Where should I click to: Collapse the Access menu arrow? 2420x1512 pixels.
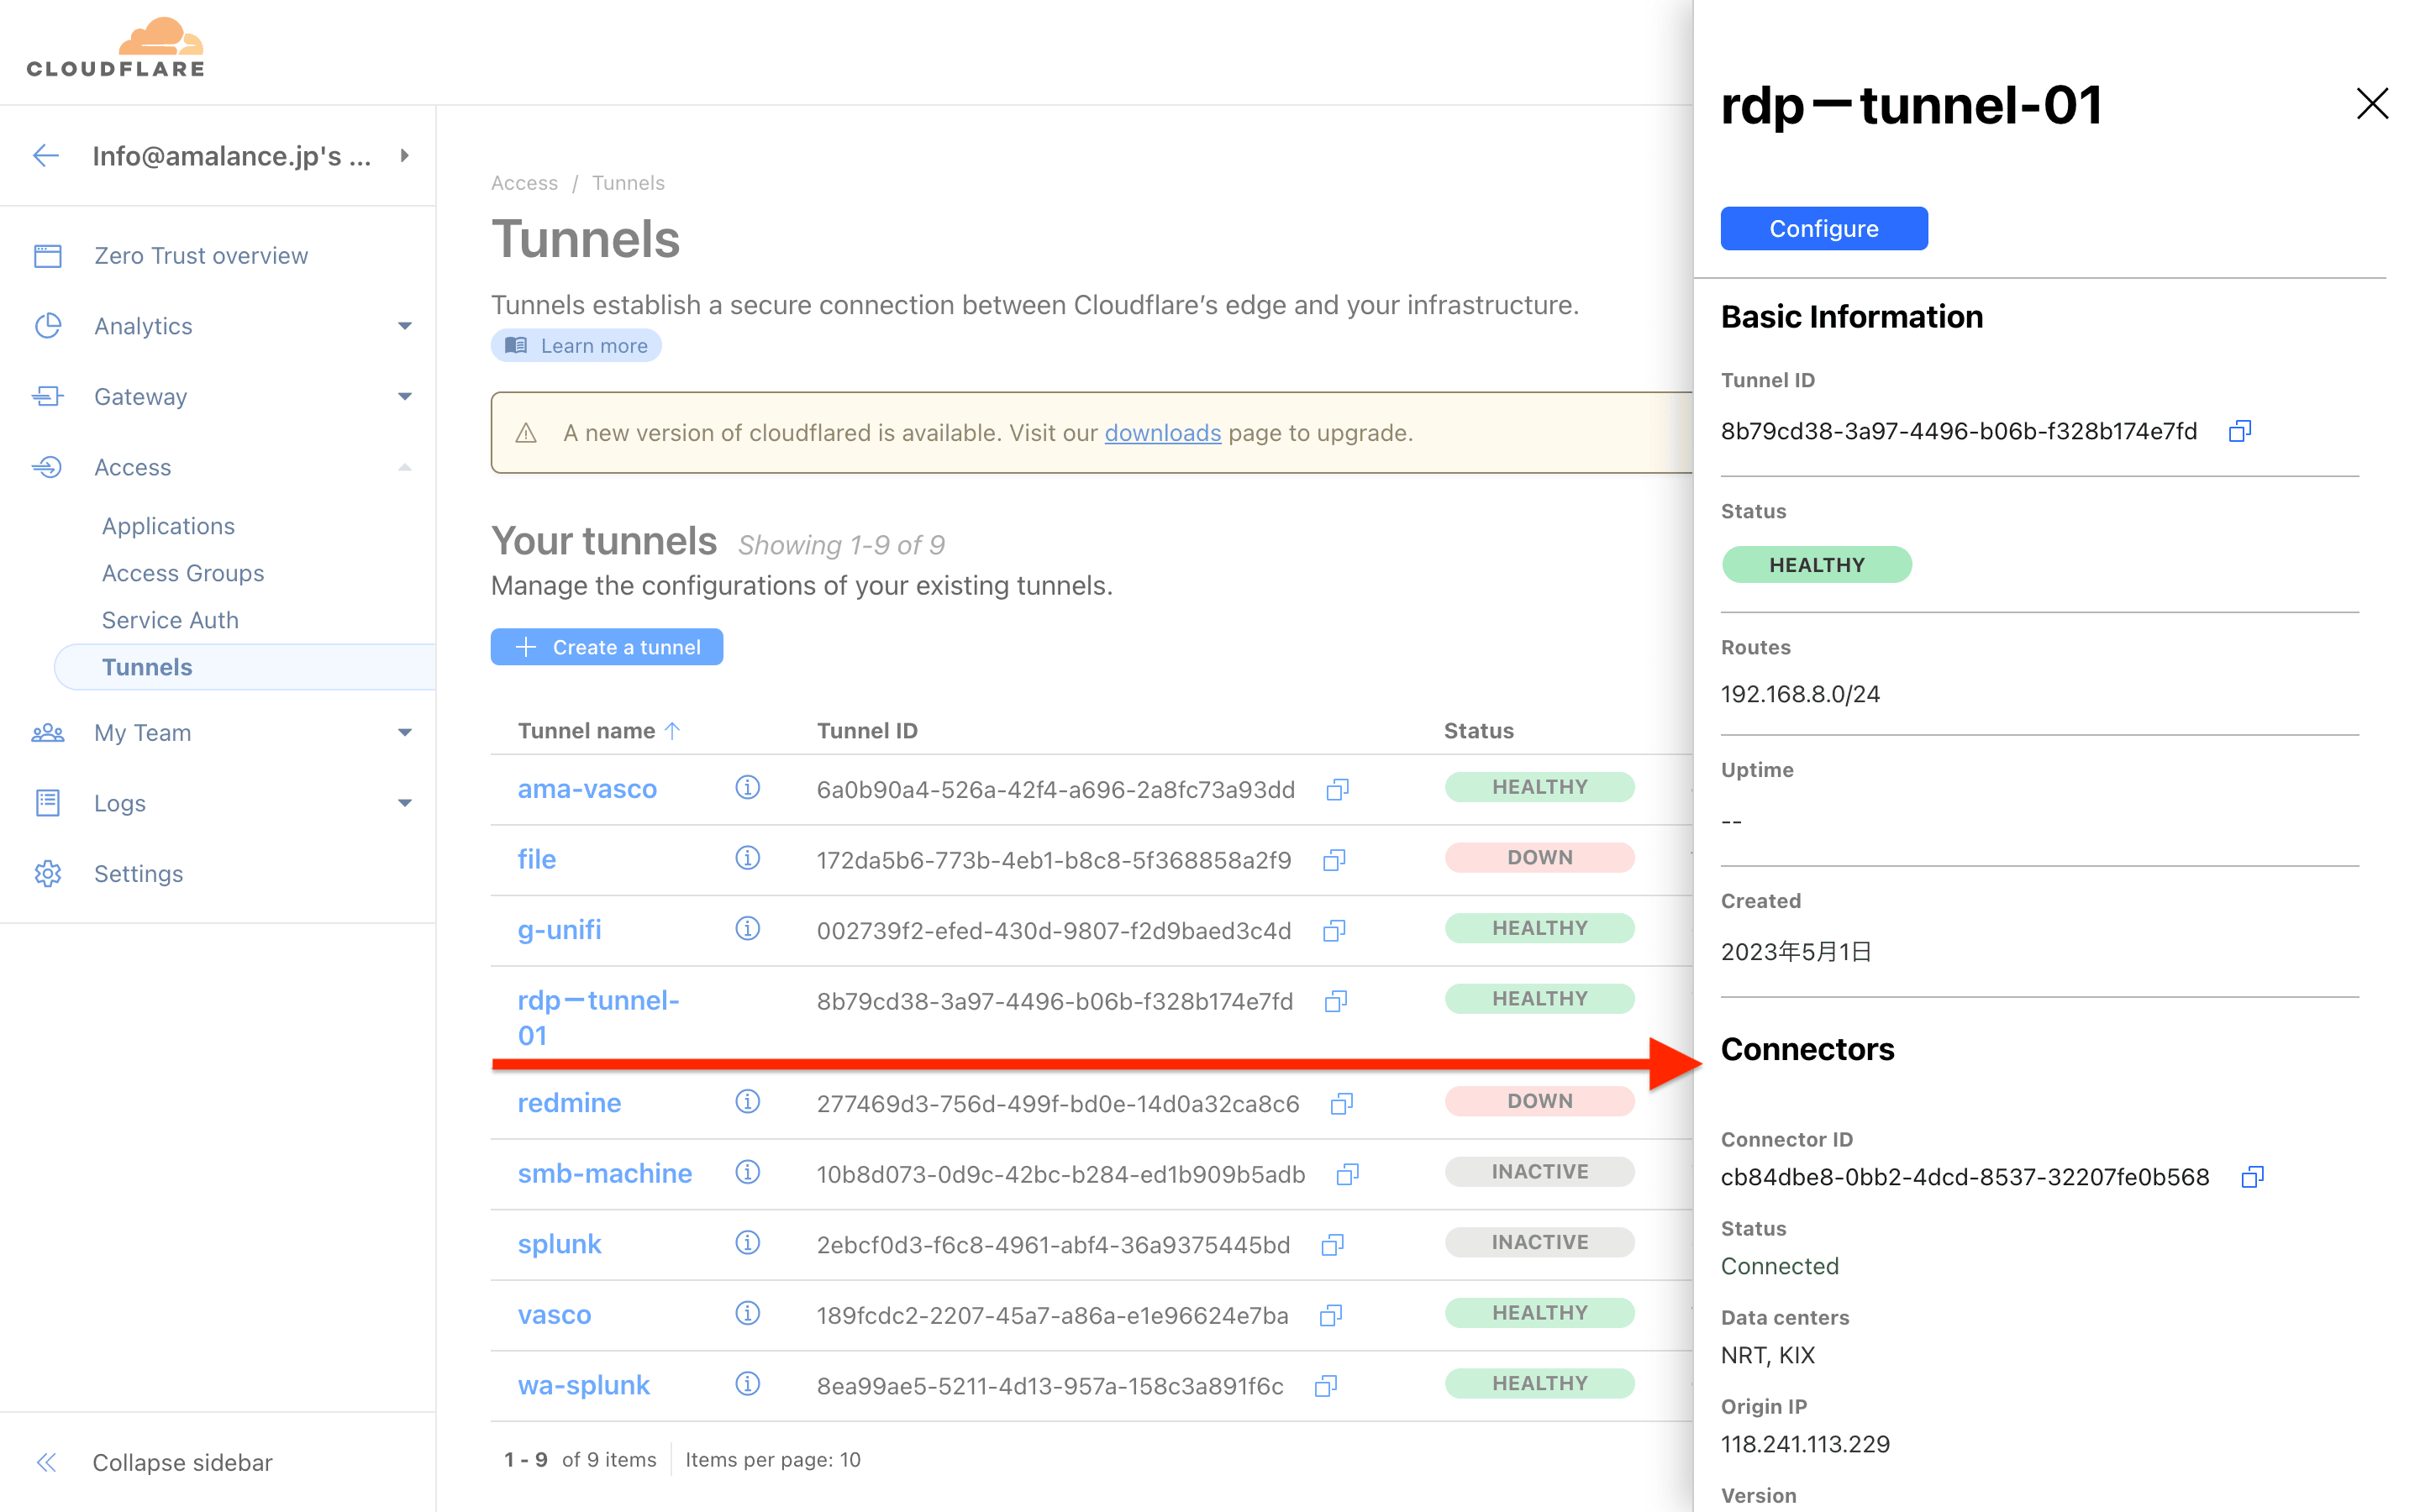pyautogui.click(x=404, y=467)
